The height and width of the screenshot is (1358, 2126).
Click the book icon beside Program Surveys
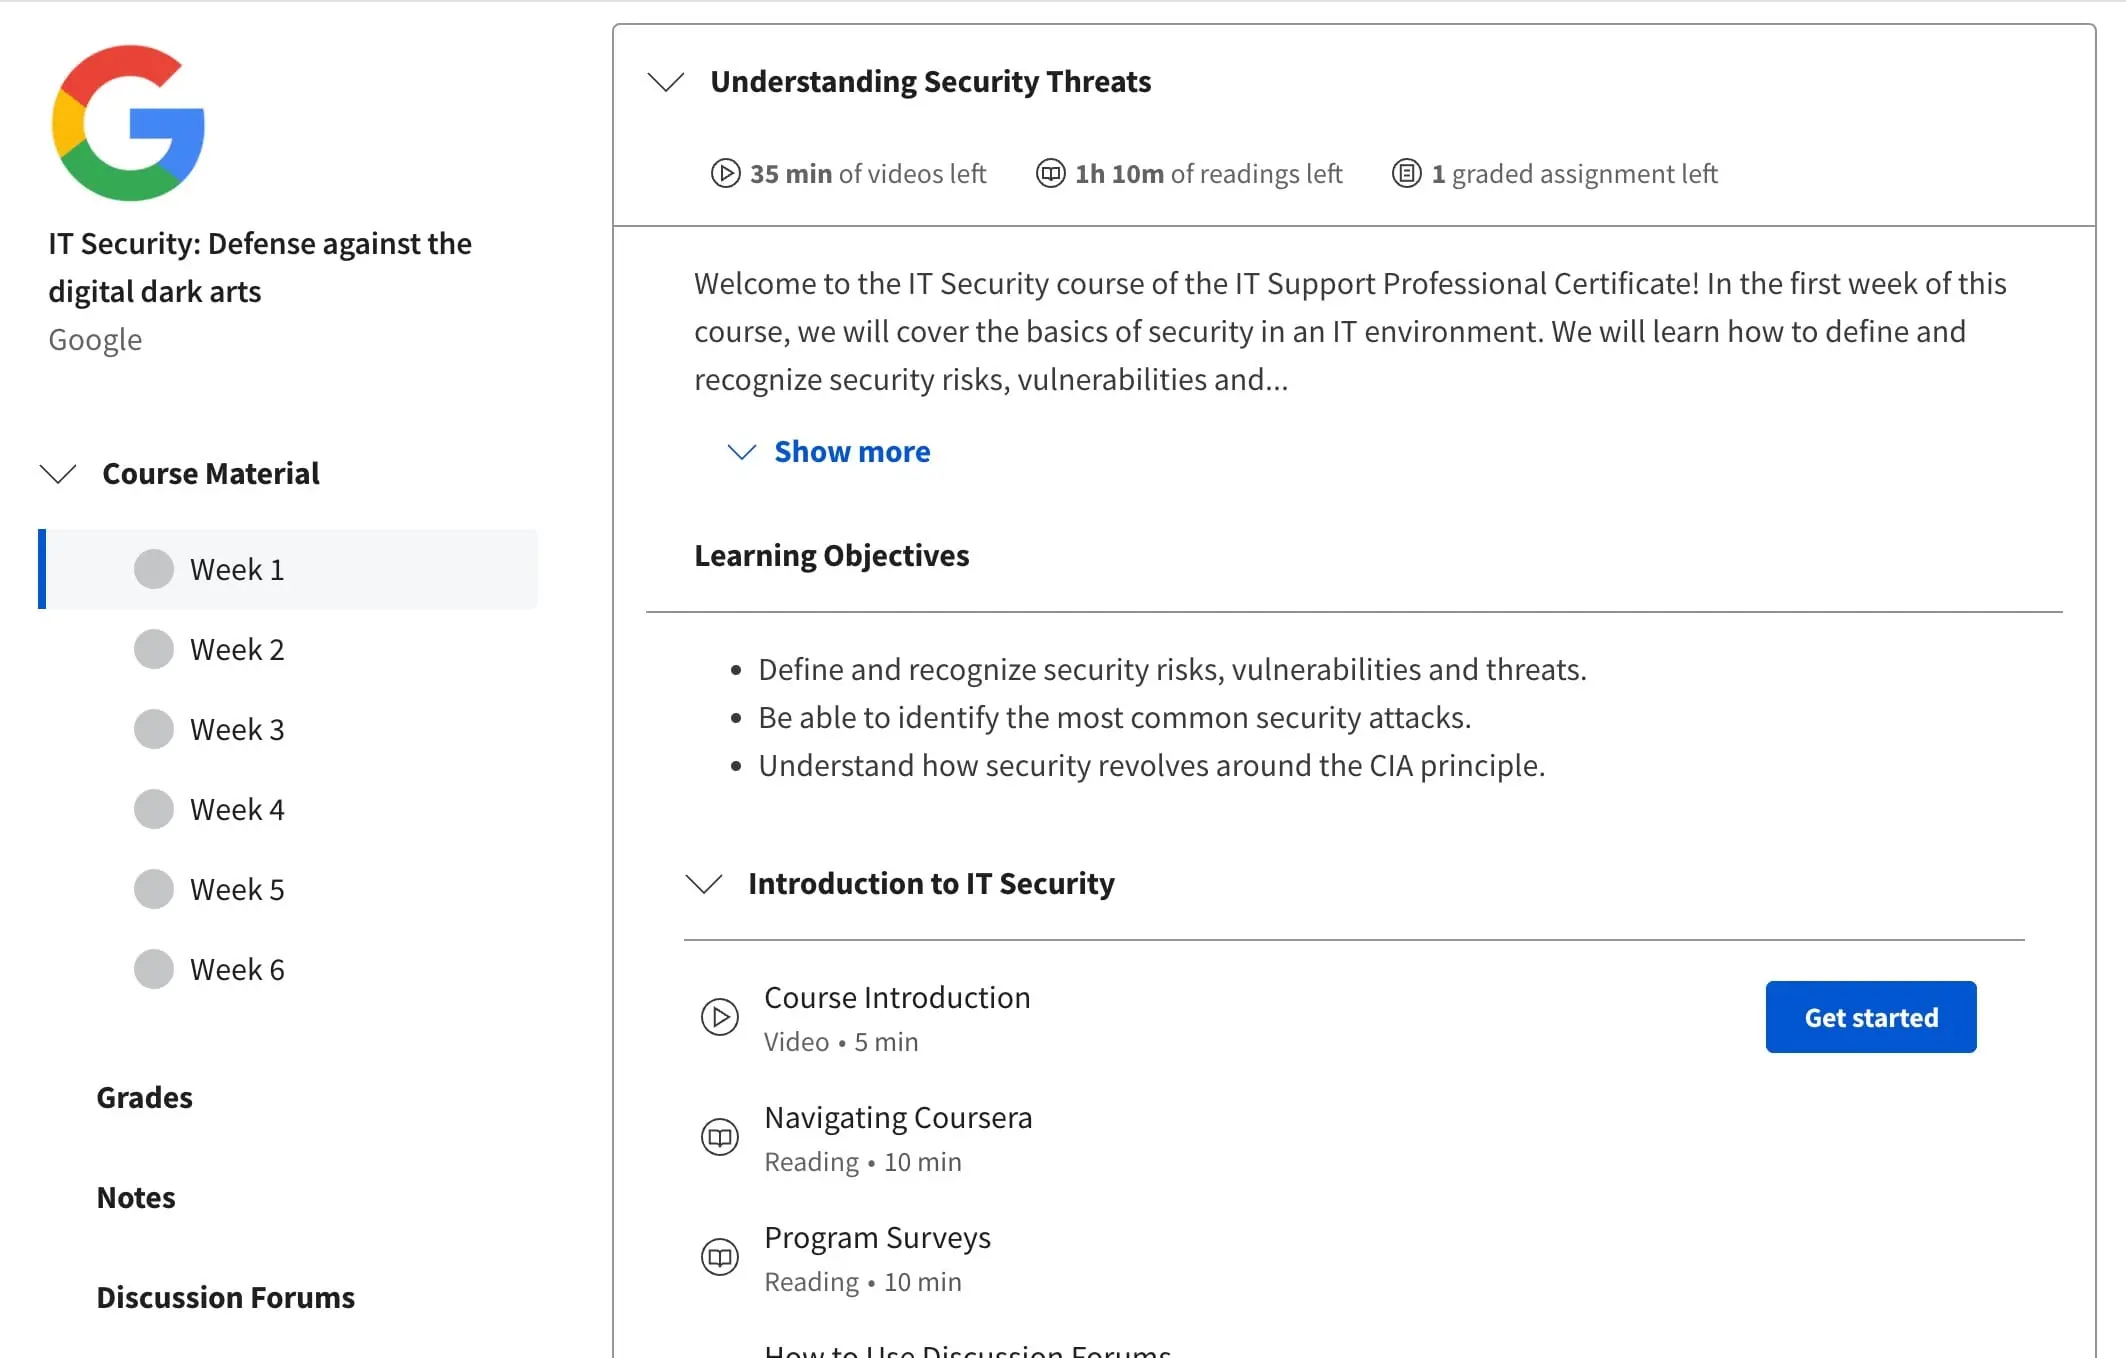click(x=719, y=1257)
